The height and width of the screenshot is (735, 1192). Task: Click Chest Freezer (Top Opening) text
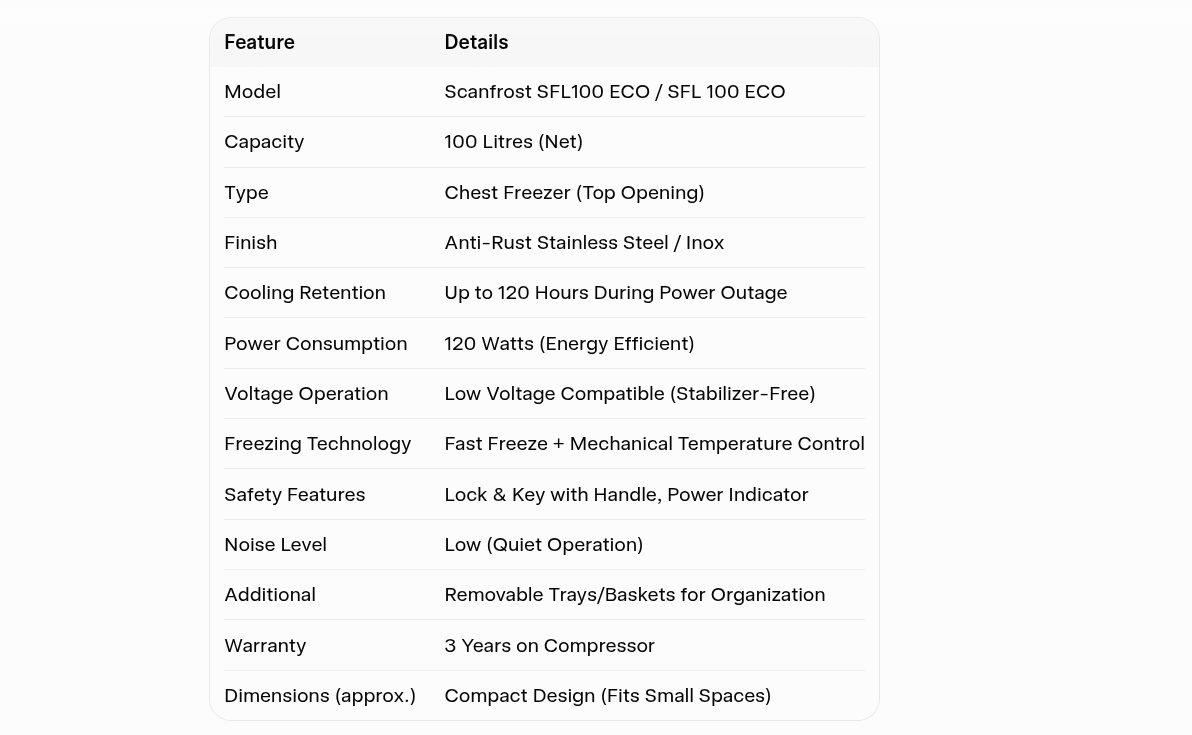pyautogui.click(x=574, y=192)
